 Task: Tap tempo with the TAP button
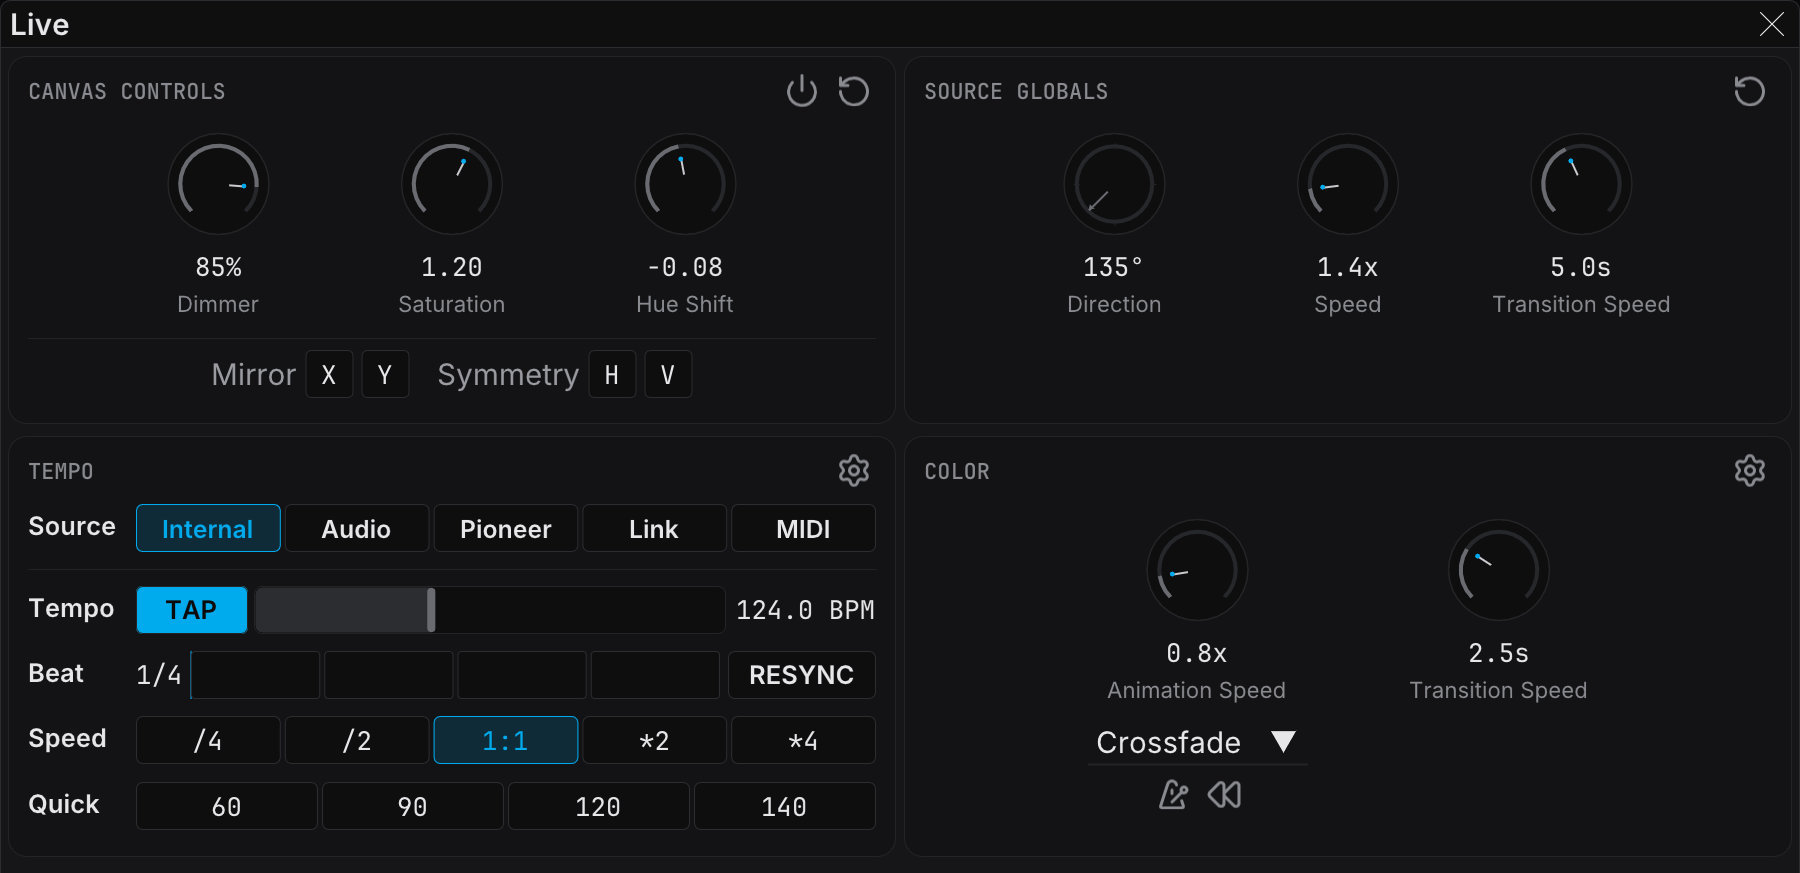pos(192,610)
